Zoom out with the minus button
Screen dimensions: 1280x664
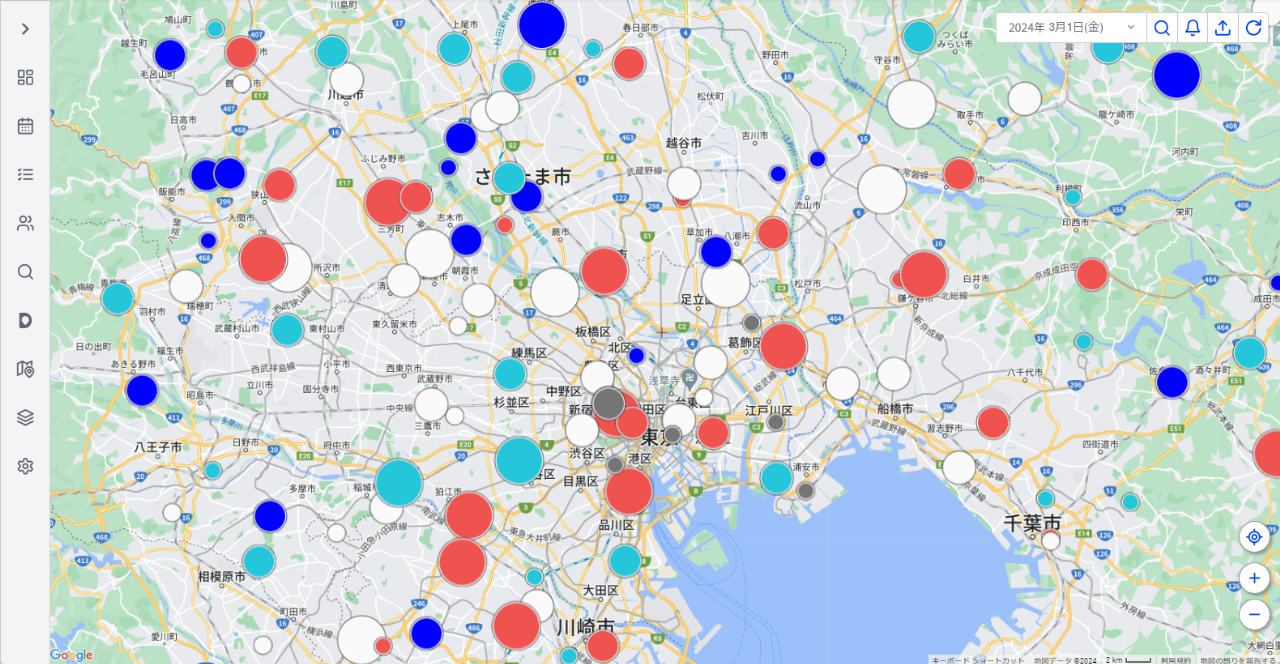pyautogui.click(x=1254, y=614)
